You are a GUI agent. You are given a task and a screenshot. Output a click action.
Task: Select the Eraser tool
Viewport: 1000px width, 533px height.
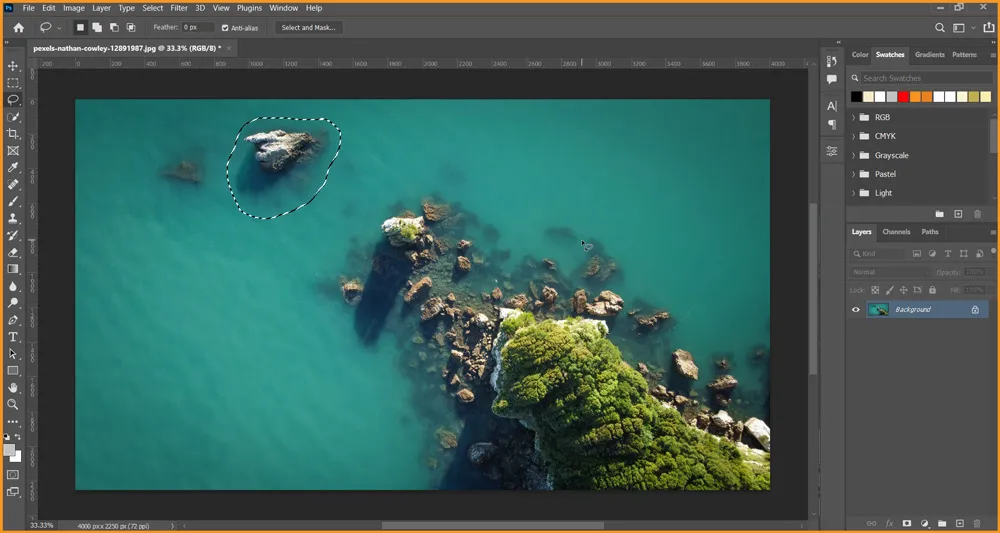click(13, 252)
